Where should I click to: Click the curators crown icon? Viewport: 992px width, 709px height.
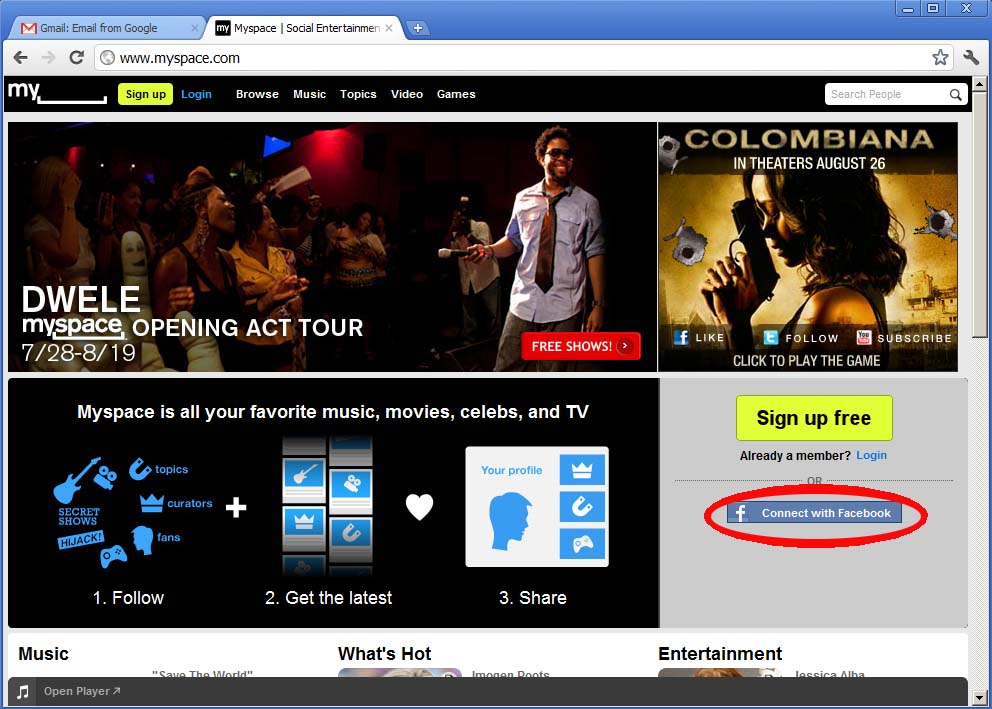152,503
